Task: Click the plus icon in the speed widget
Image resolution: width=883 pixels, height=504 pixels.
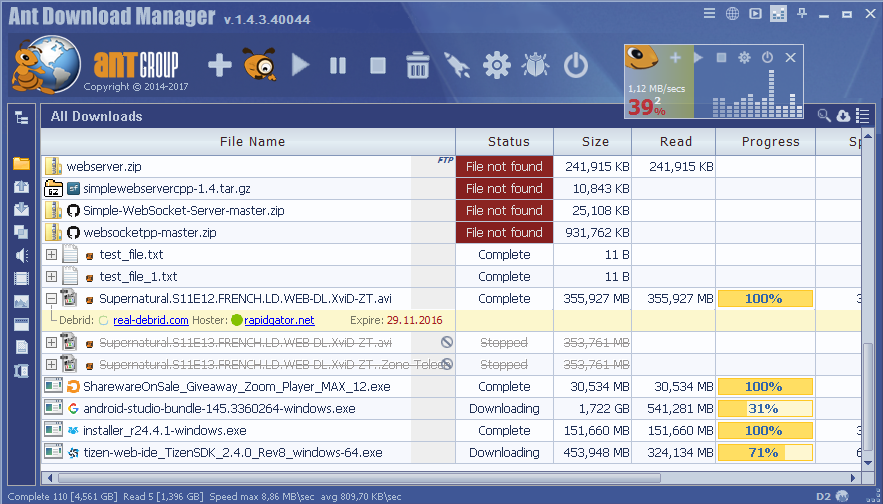Action: (675, 57)
